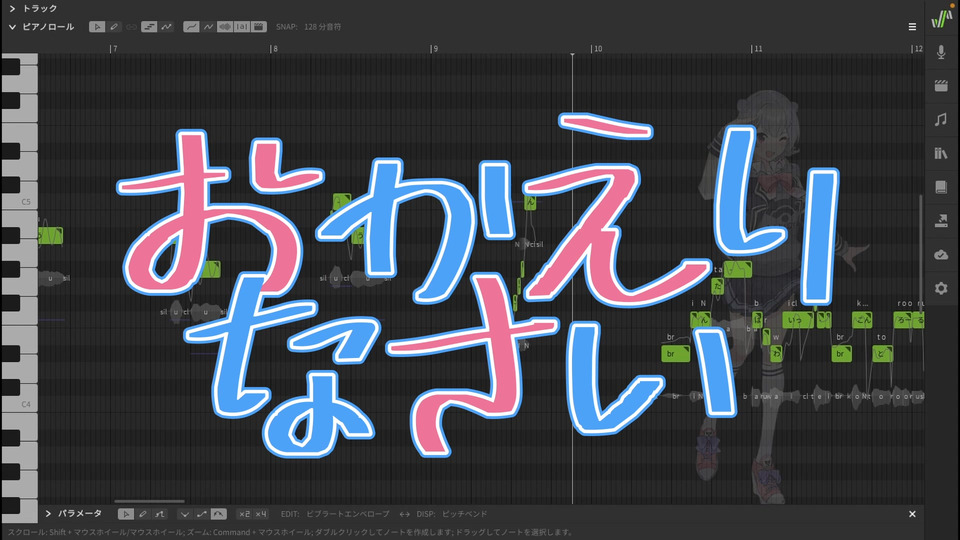Select the parameter pencil tool

(143, 514)
